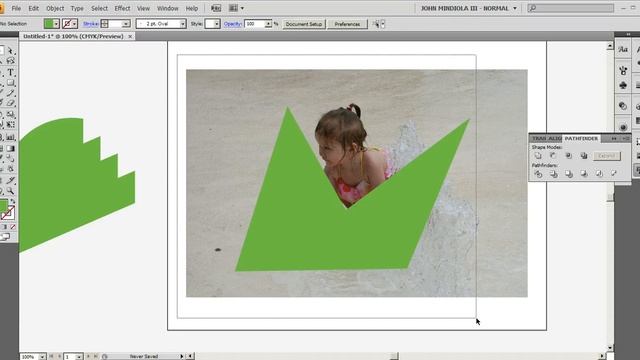Select the Column Graph tool
Screen dimensions: 640x360
(11, 138)
